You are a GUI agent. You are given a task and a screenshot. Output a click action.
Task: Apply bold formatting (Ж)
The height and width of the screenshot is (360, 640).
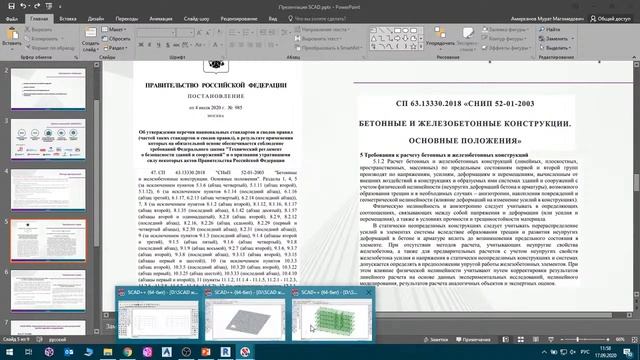[141, 45]
